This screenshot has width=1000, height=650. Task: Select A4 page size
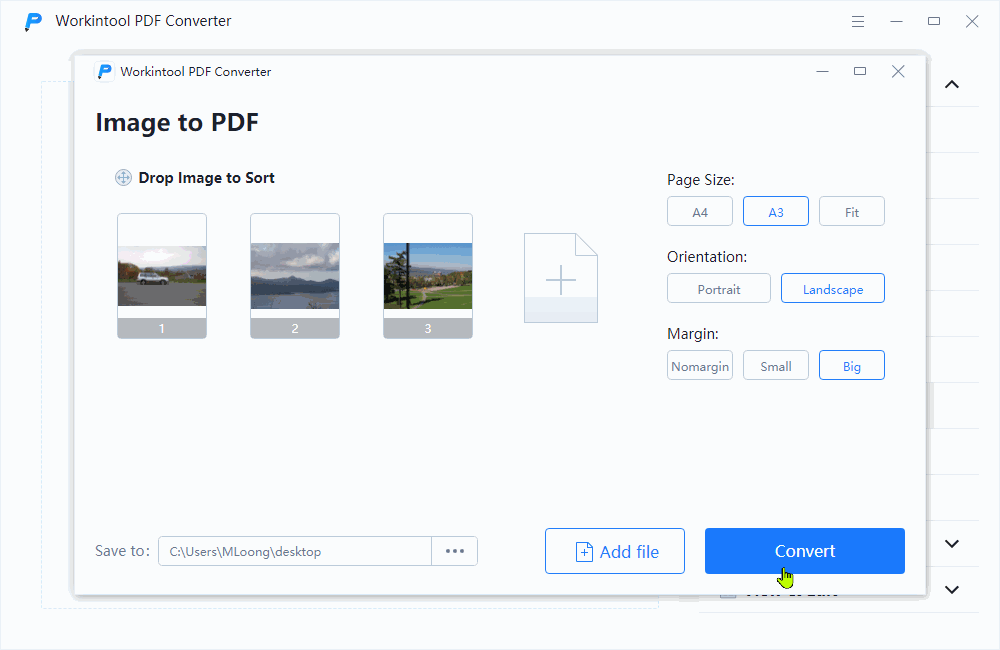(x=699, y=211)
